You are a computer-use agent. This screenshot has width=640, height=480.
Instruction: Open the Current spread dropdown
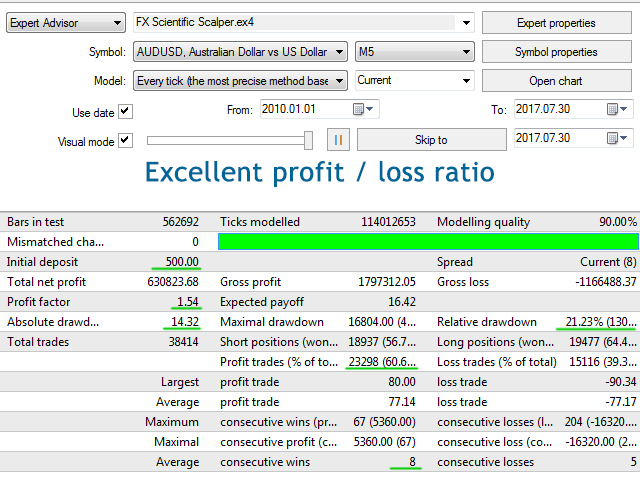click(x=465, y=81)
